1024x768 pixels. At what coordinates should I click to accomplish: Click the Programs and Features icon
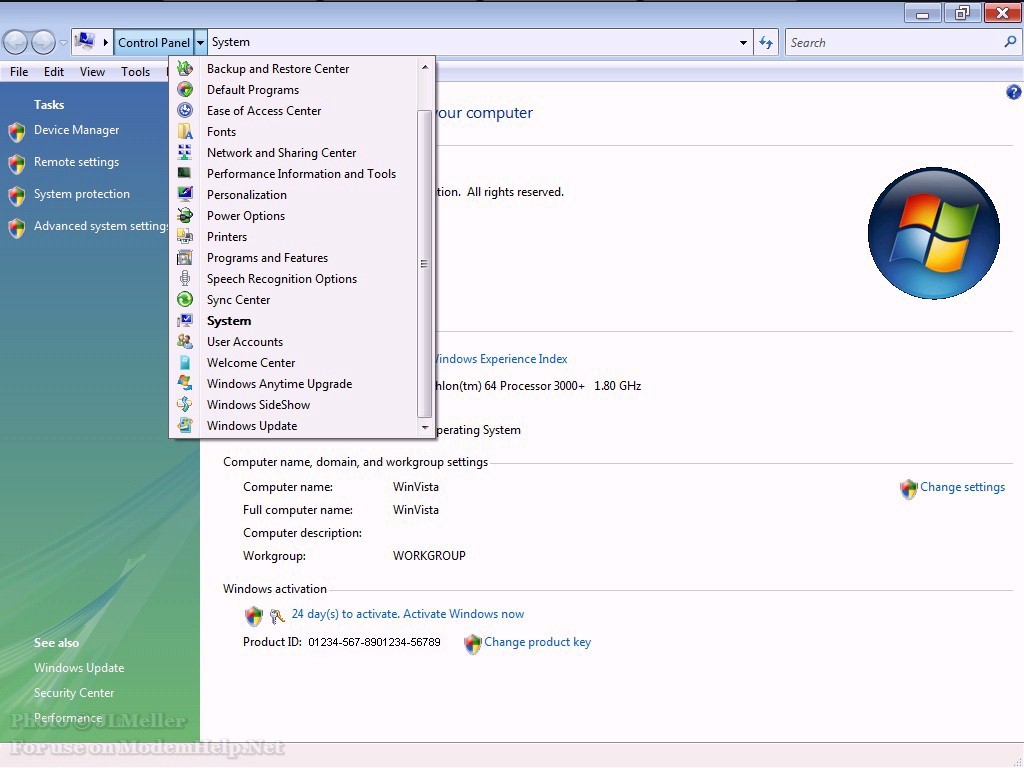click(185, 257)
